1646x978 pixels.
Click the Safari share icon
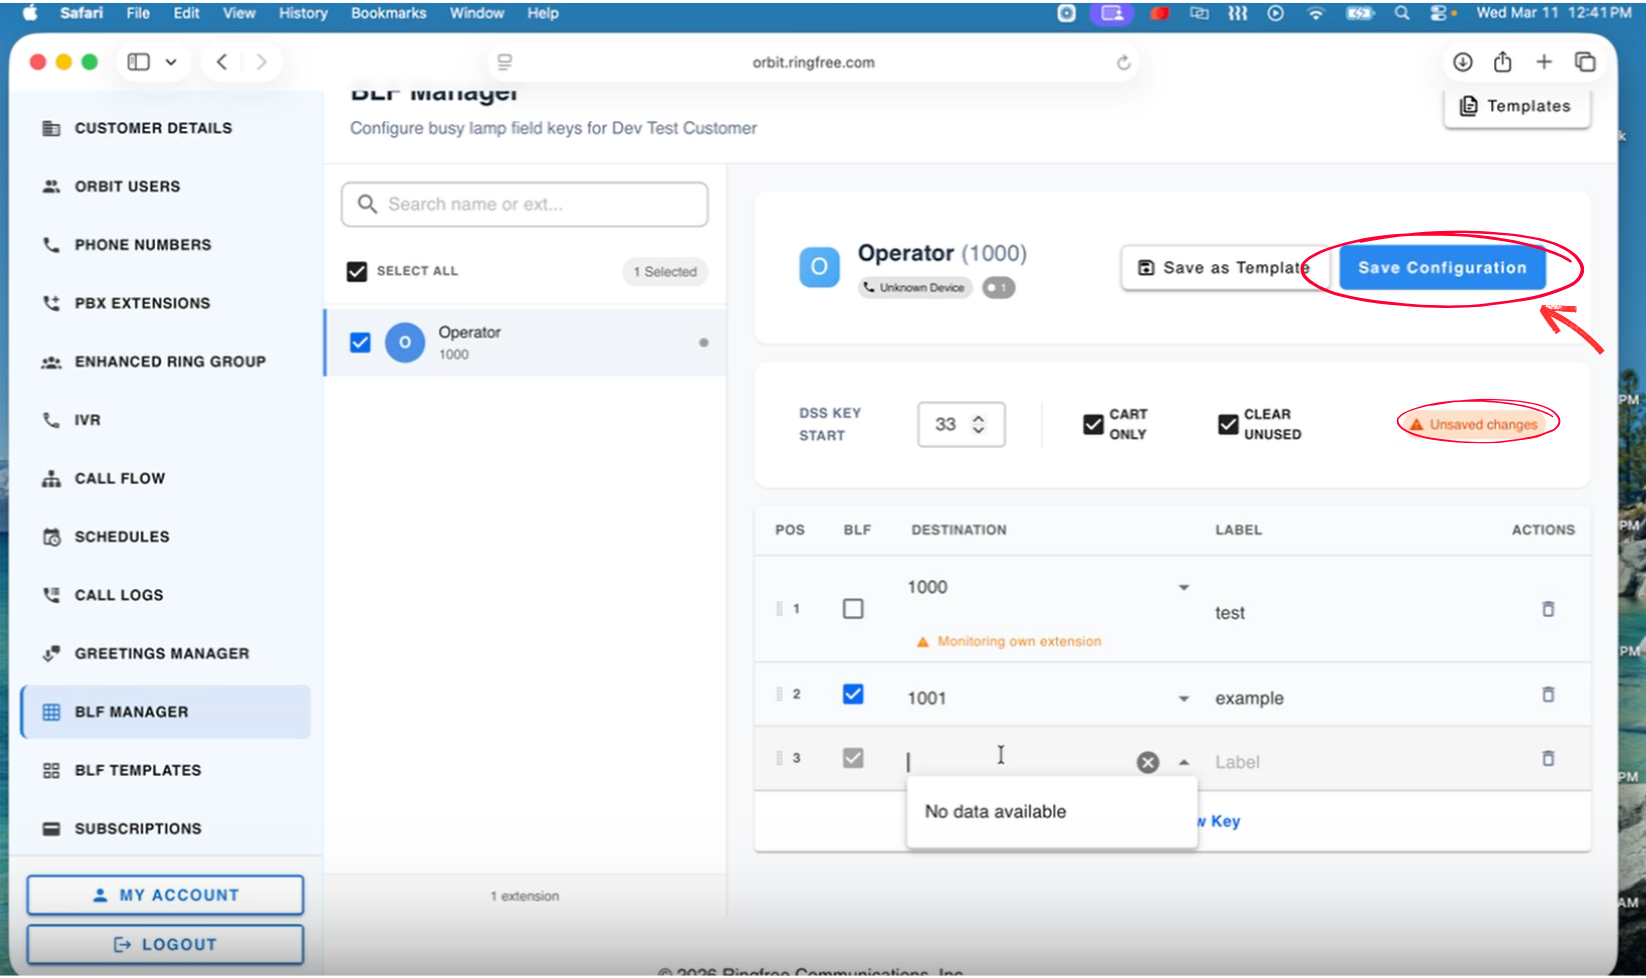1502,62
